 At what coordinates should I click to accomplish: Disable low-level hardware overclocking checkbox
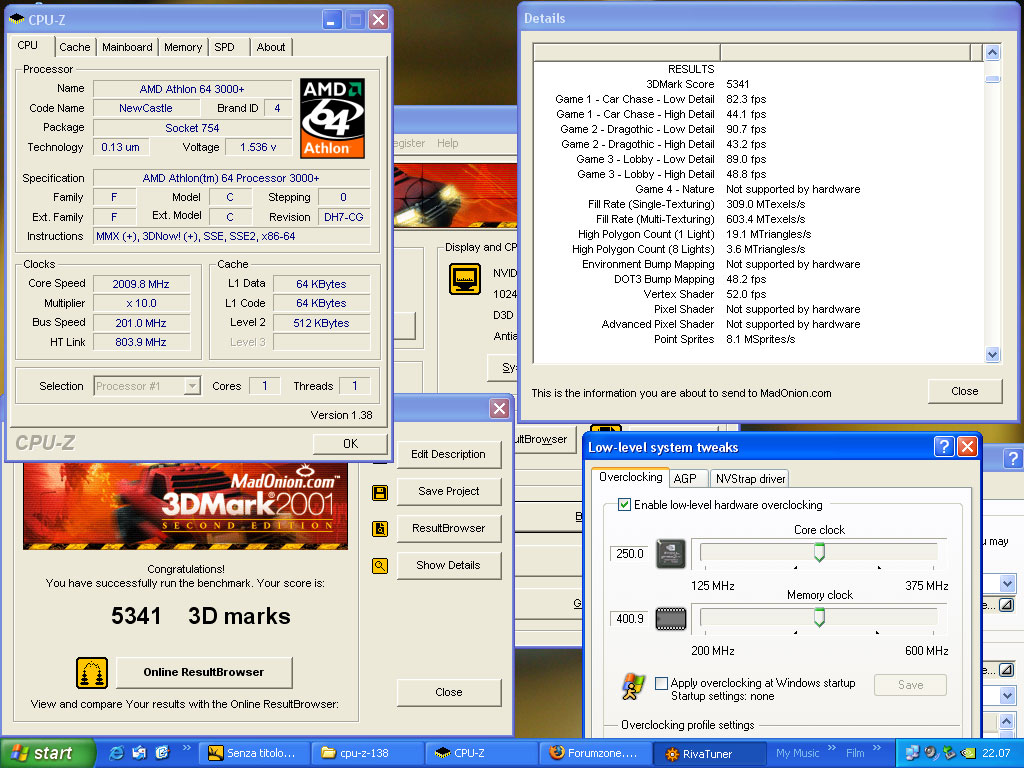(625, 505)
